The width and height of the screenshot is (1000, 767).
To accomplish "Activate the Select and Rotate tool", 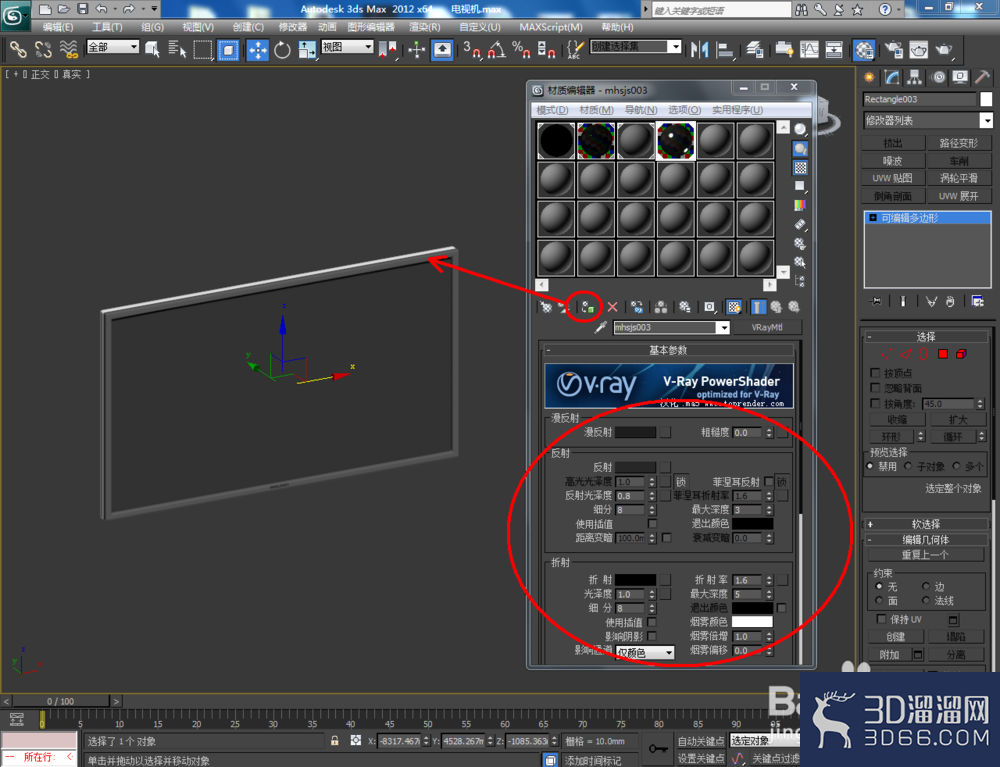I will (283, 50).
